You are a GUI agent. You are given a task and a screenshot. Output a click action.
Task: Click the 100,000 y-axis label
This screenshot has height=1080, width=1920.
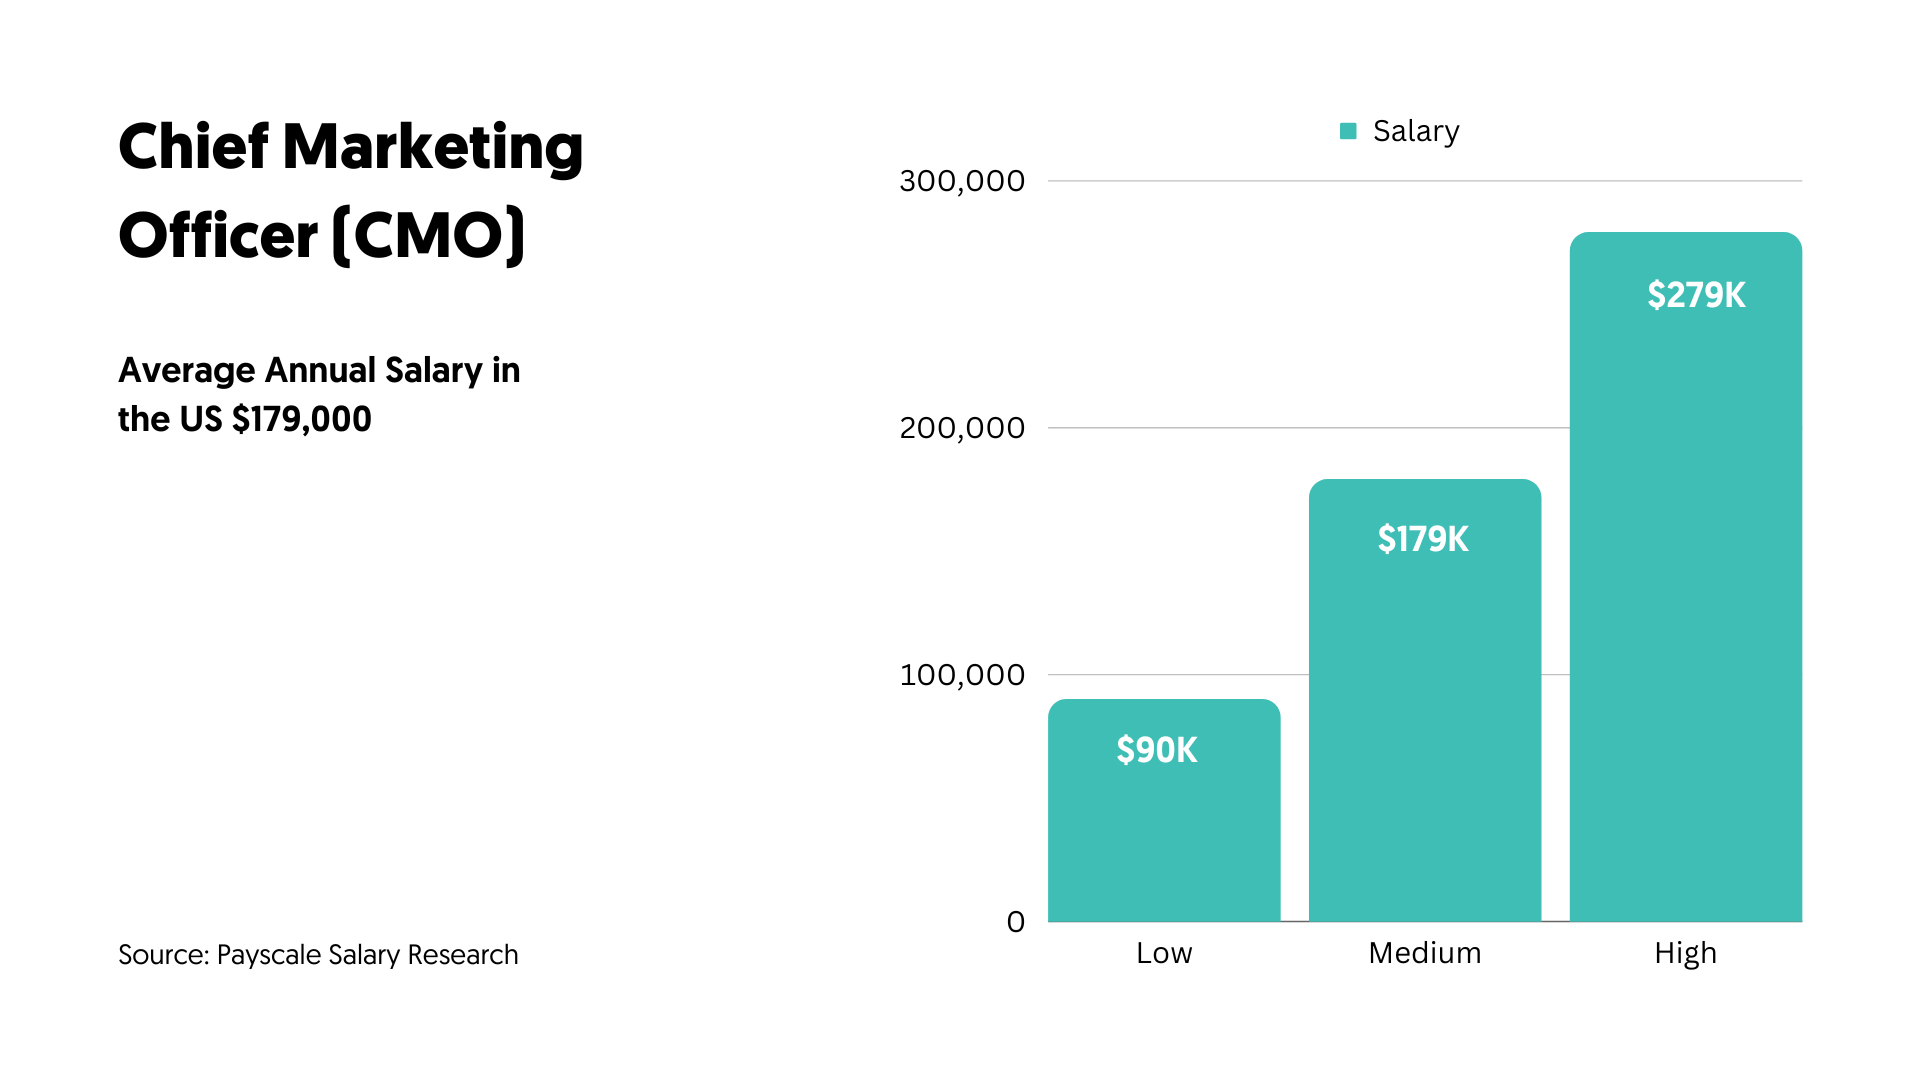tap(961, 675)
